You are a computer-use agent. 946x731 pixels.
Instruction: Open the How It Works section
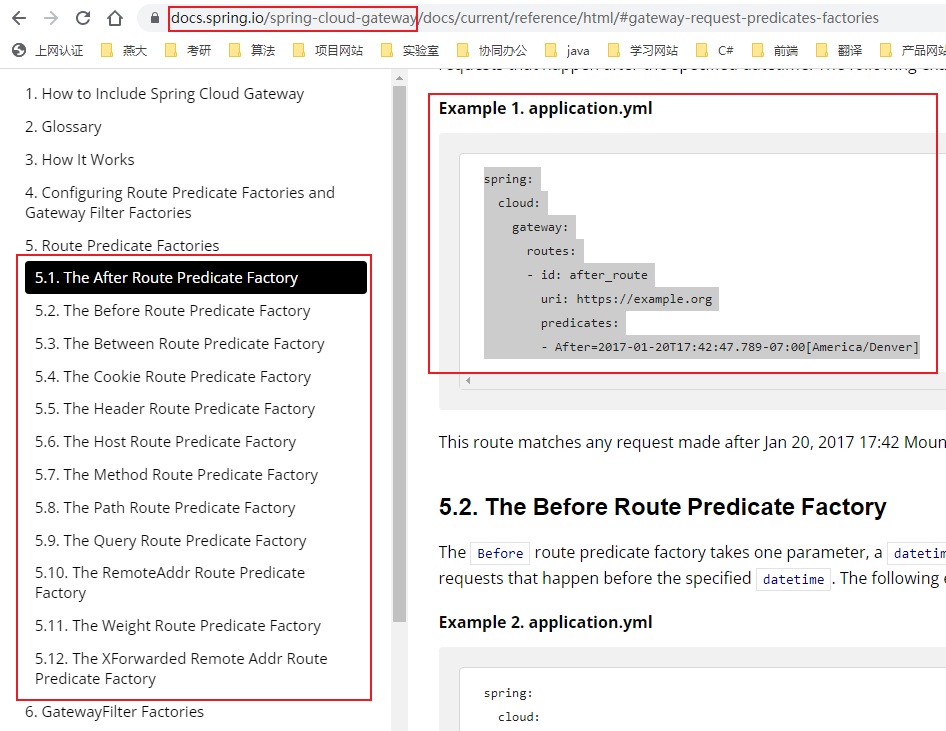[80, 160]
